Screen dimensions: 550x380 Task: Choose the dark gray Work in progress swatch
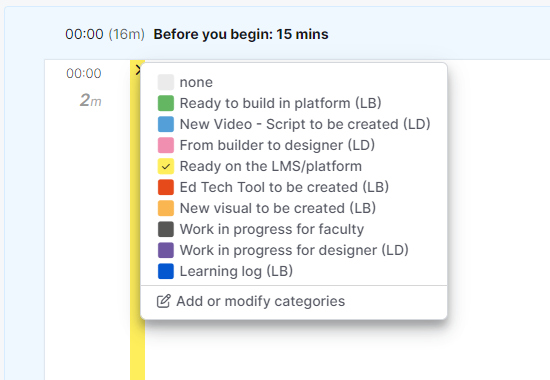pyautogui.click(x=166, y=229)
